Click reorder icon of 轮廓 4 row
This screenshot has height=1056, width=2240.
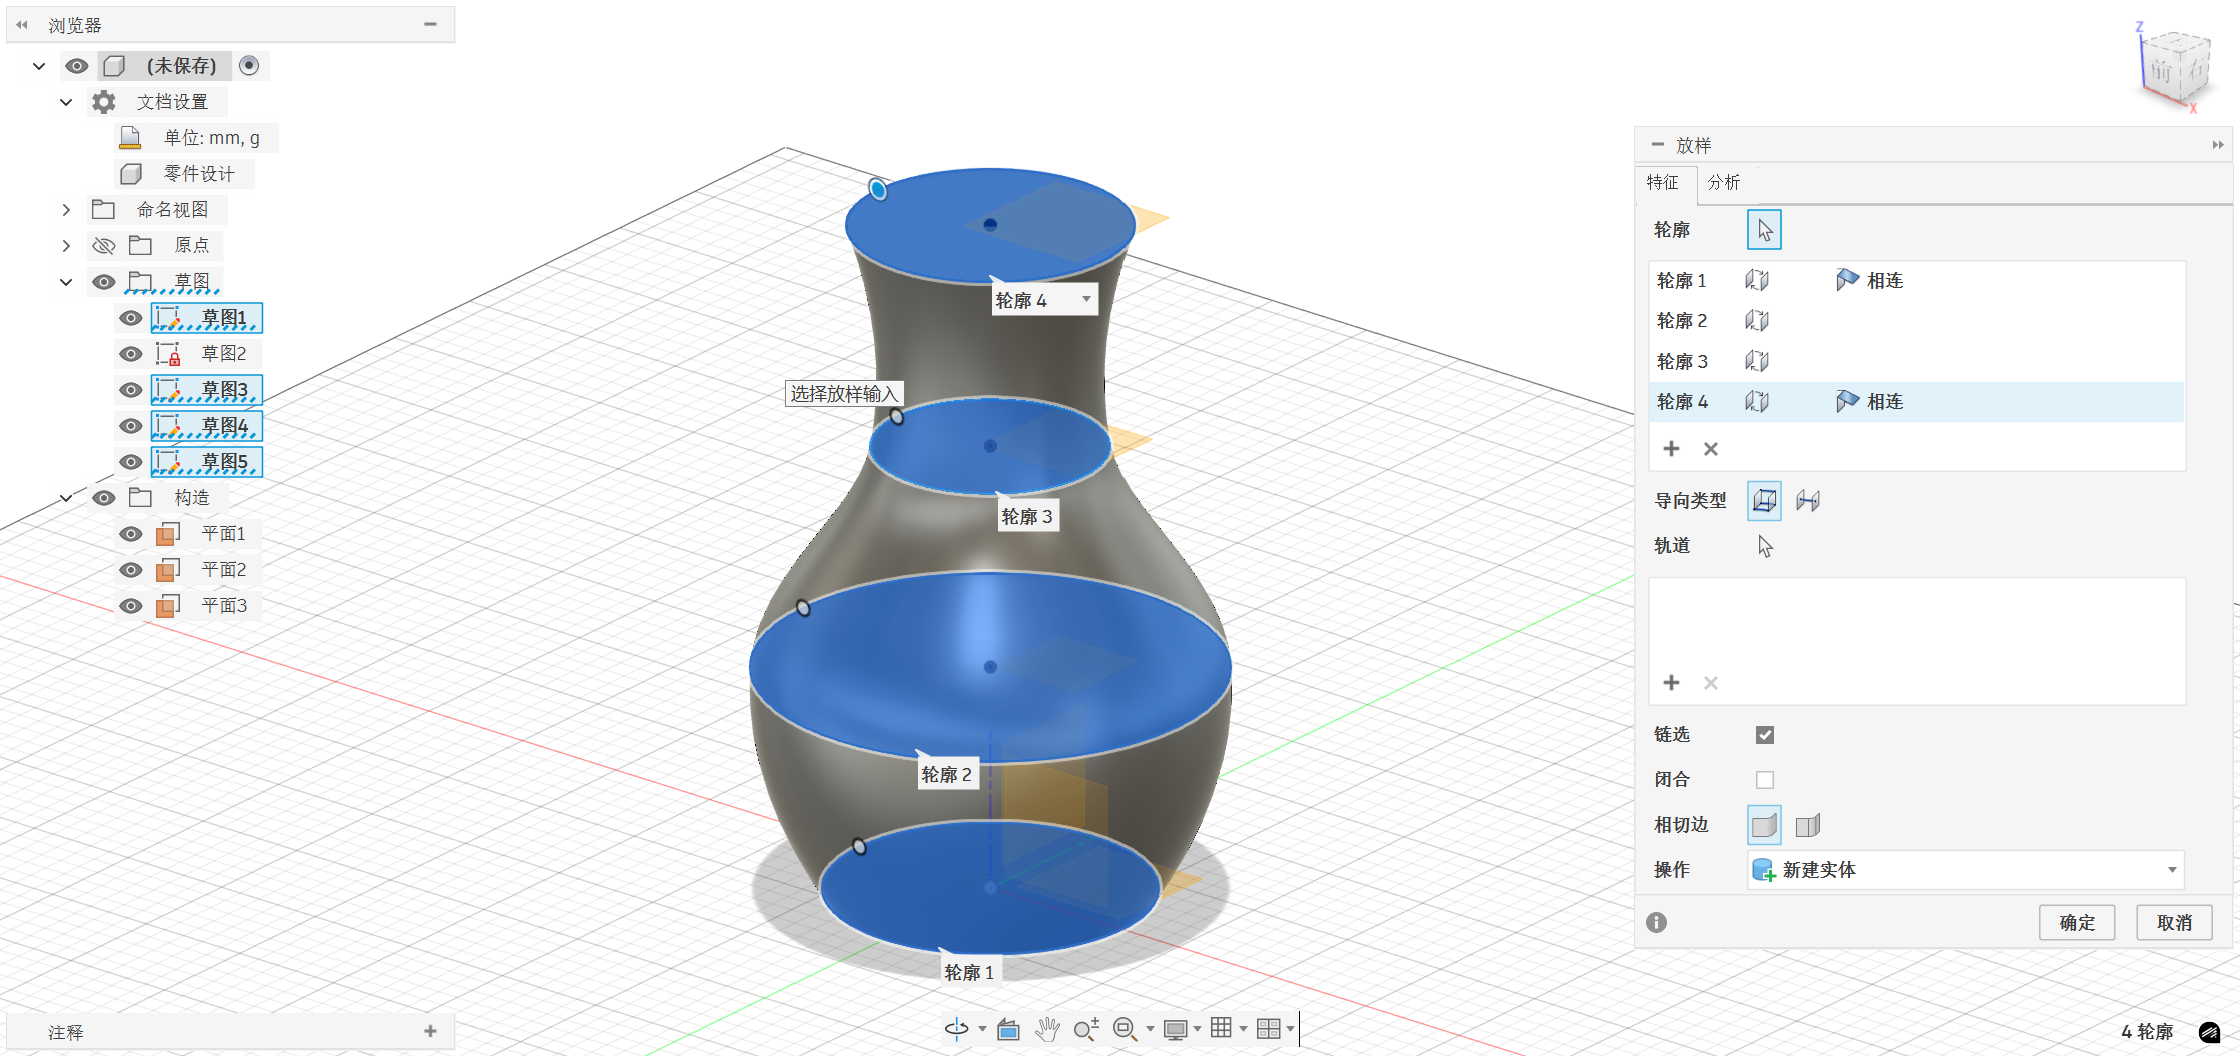[1757, 402]
